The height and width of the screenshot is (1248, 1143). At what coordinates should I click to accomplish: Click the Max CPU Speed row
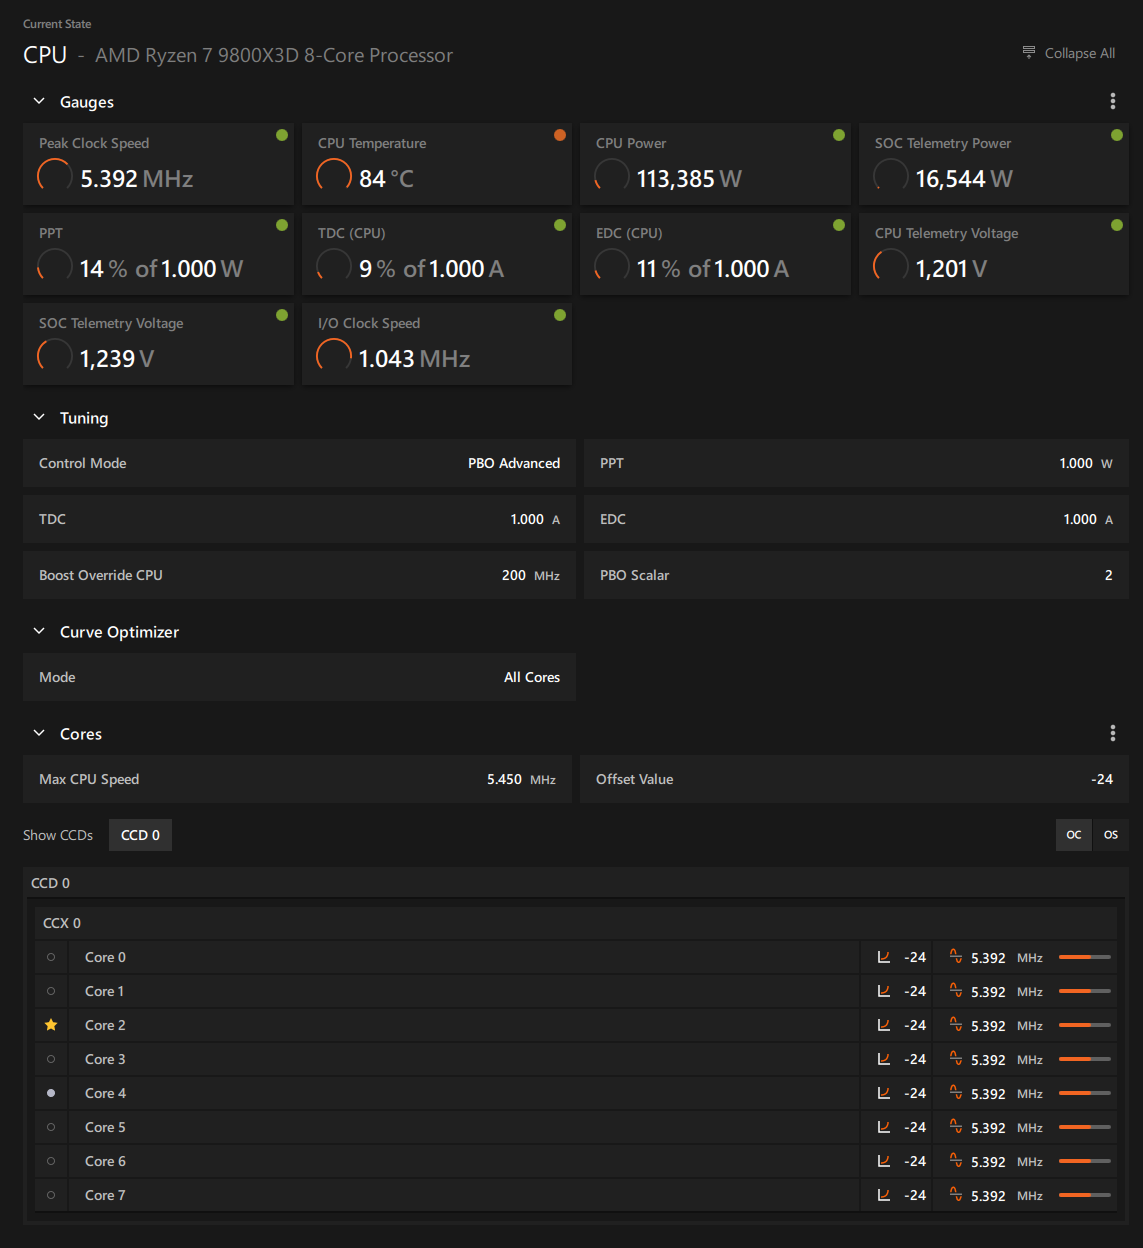click(x=297, y=779)
